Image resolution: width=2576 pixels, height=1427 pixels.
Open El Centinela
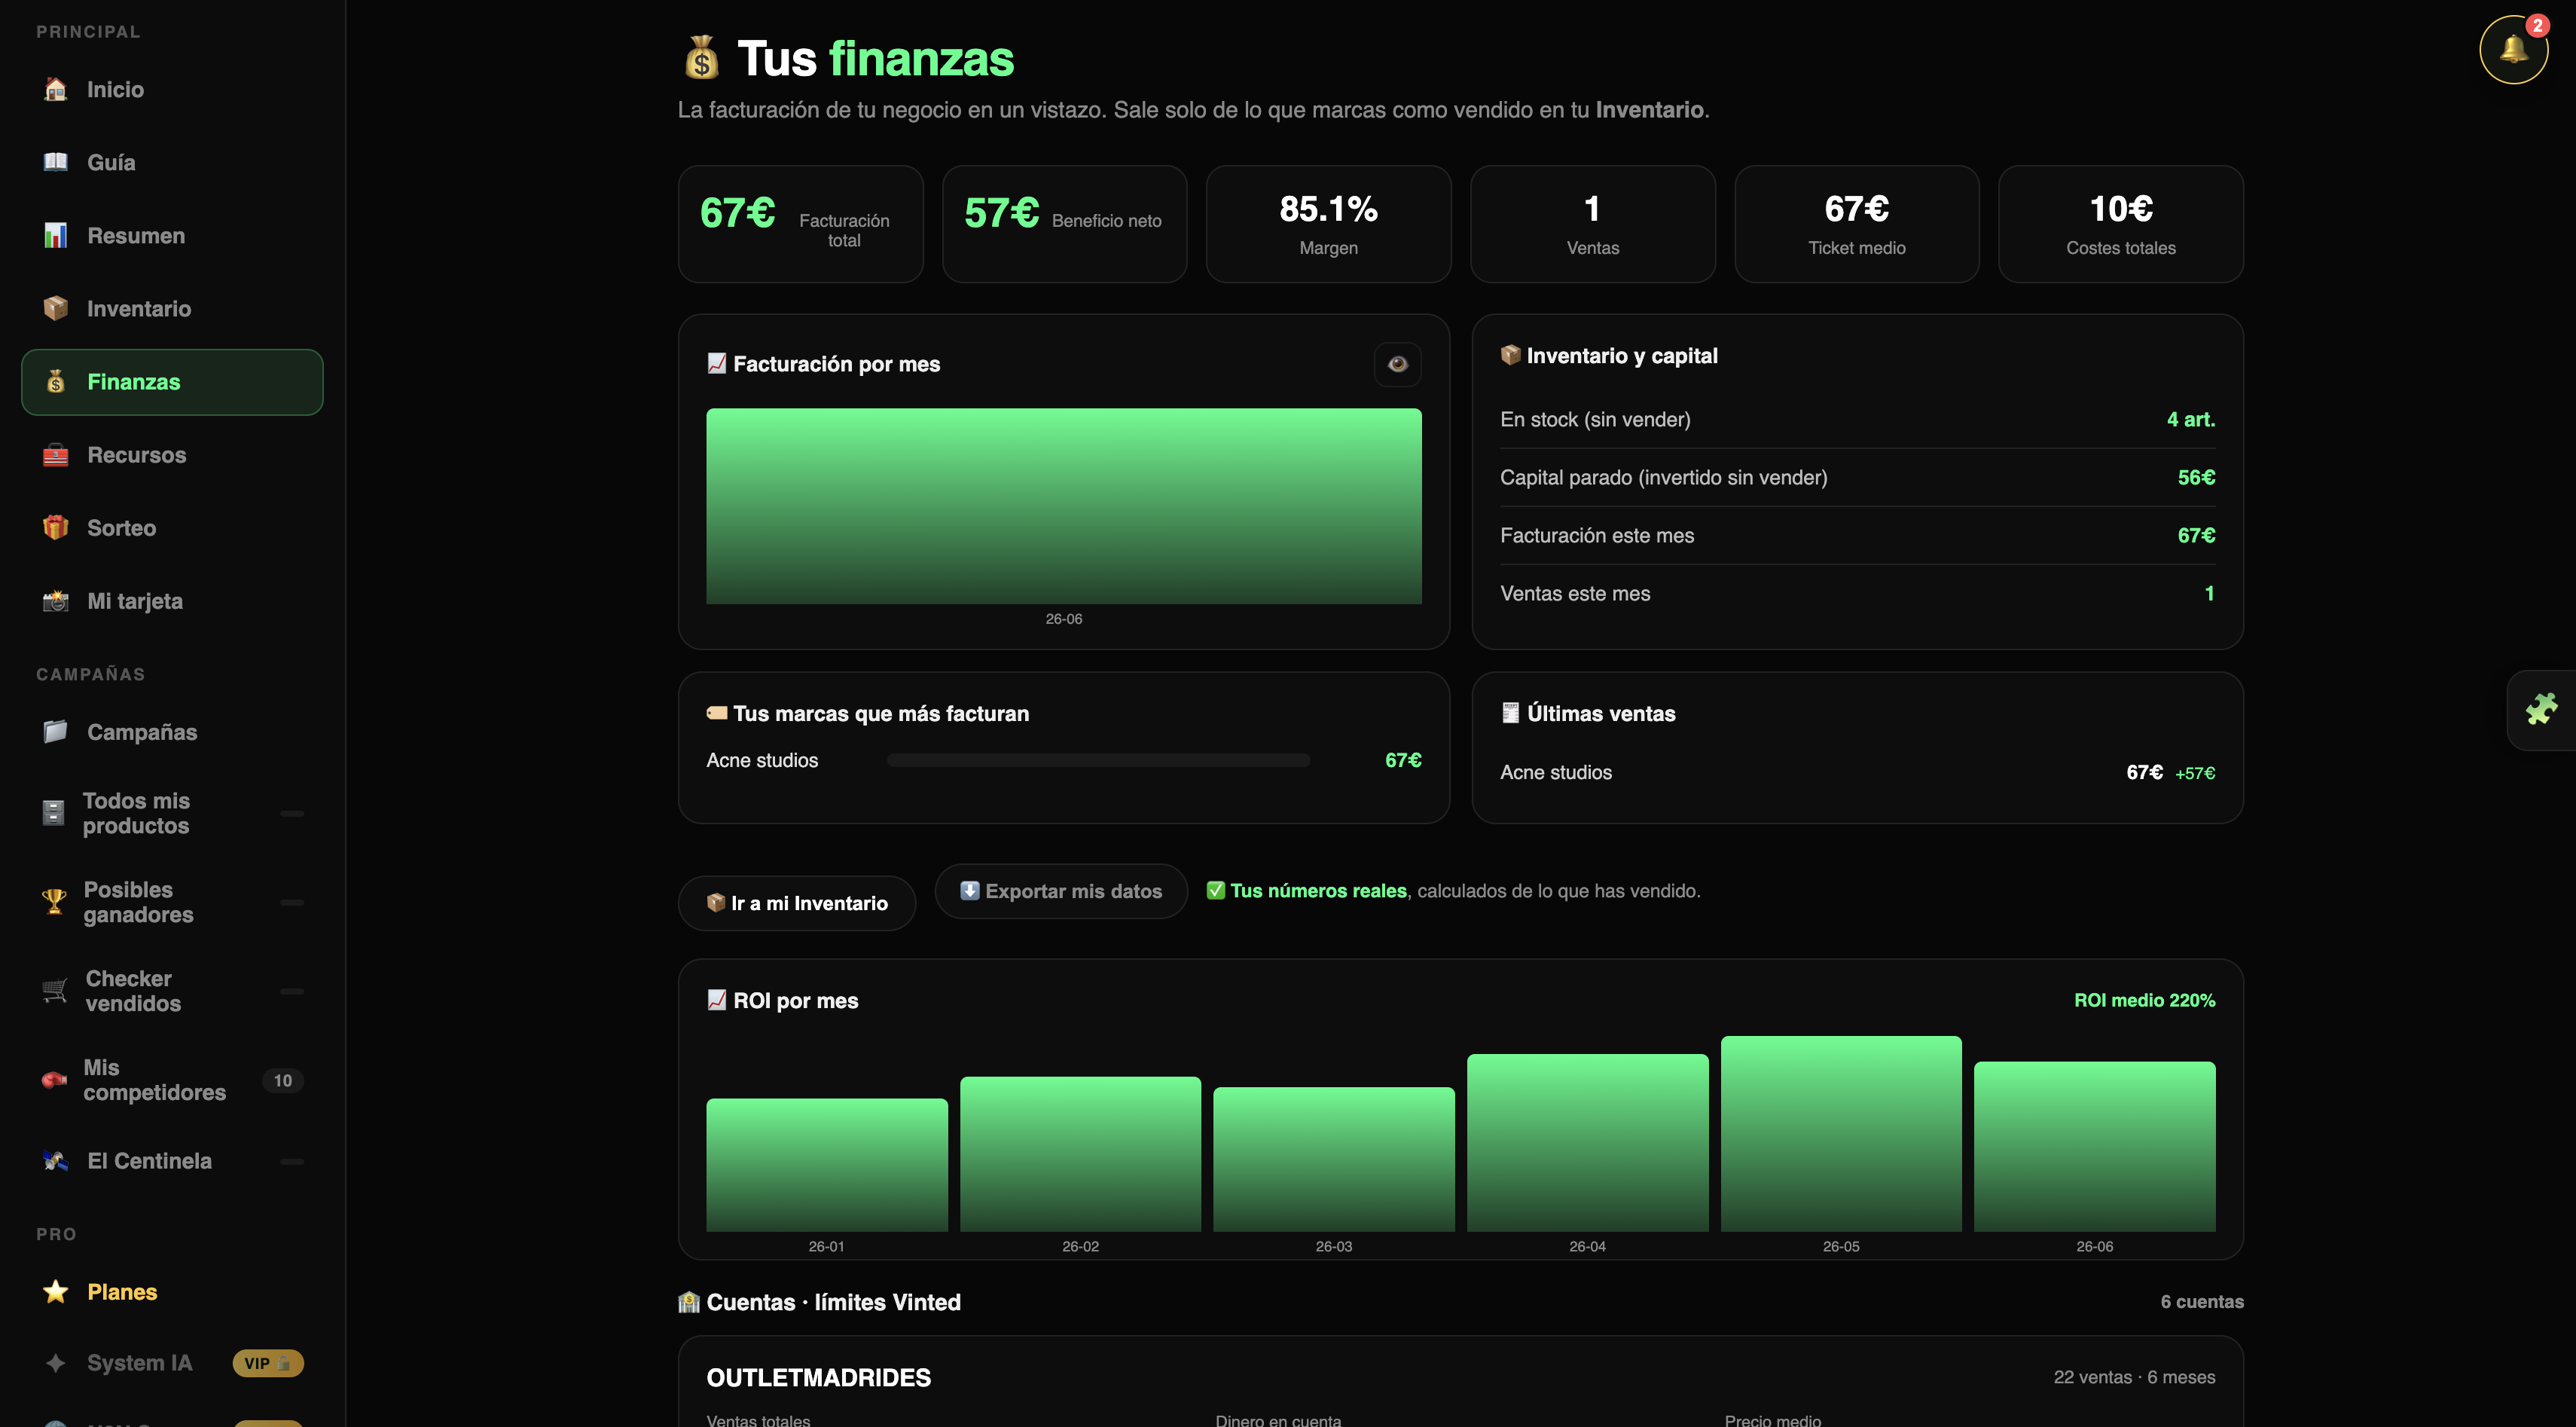(172, 1161)
